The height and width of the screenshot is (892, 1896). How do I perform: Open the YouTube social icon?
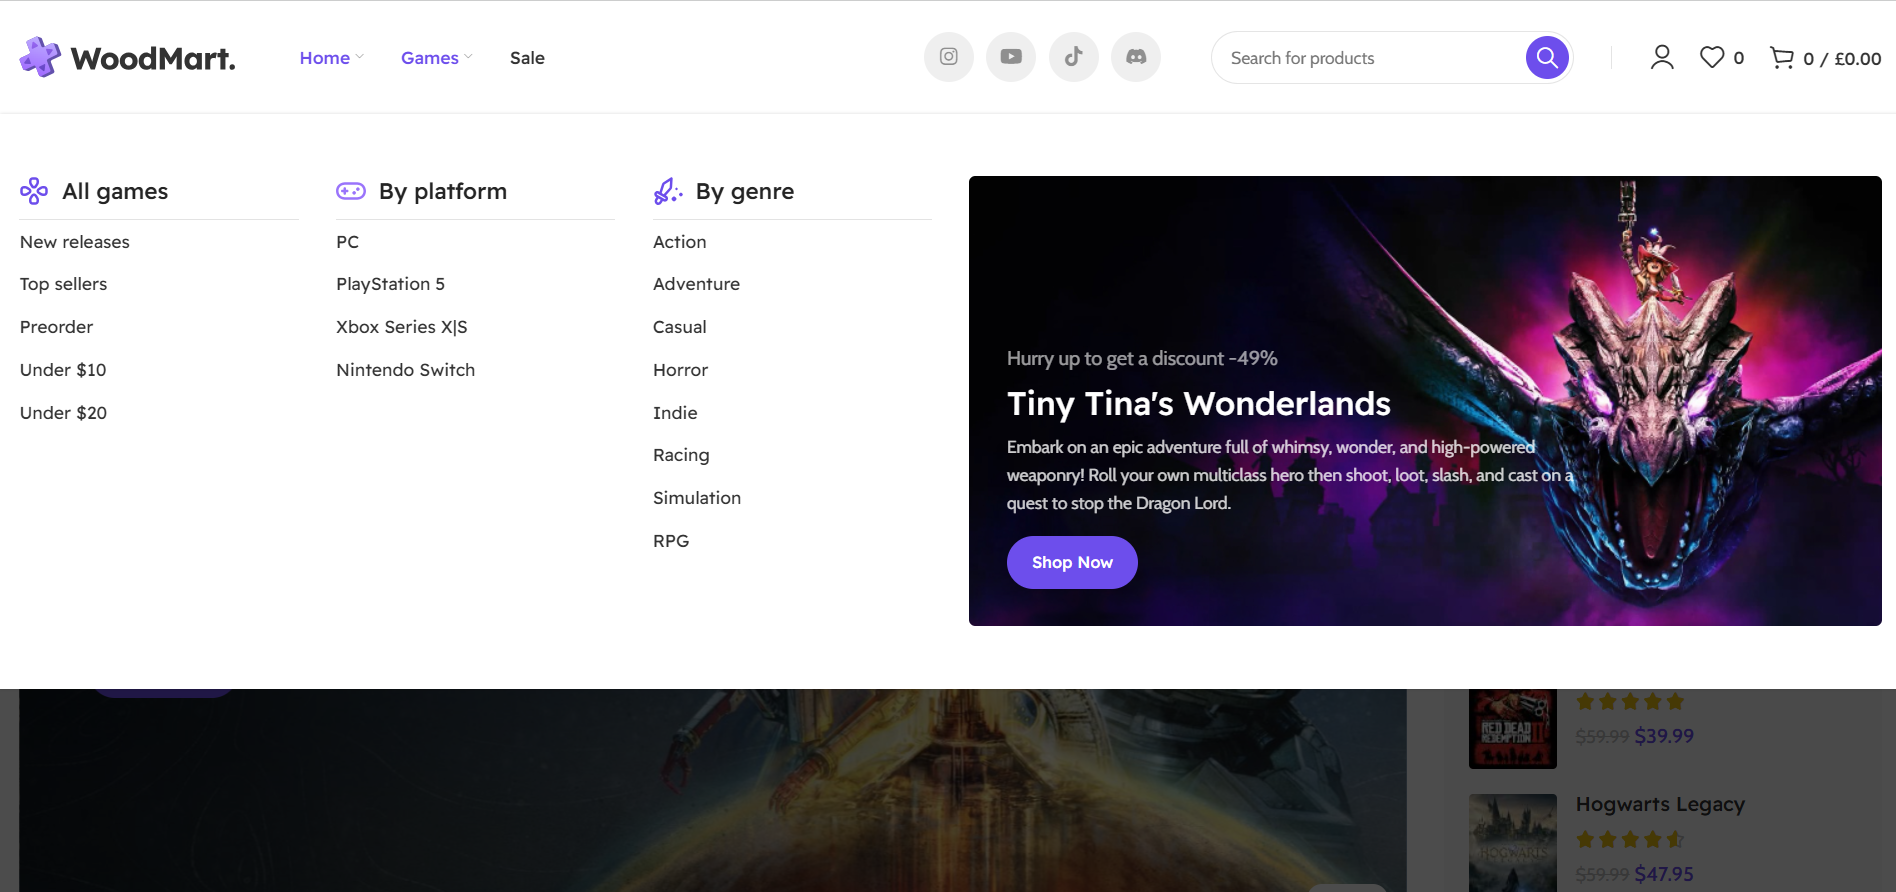(x=1011, y=57)
